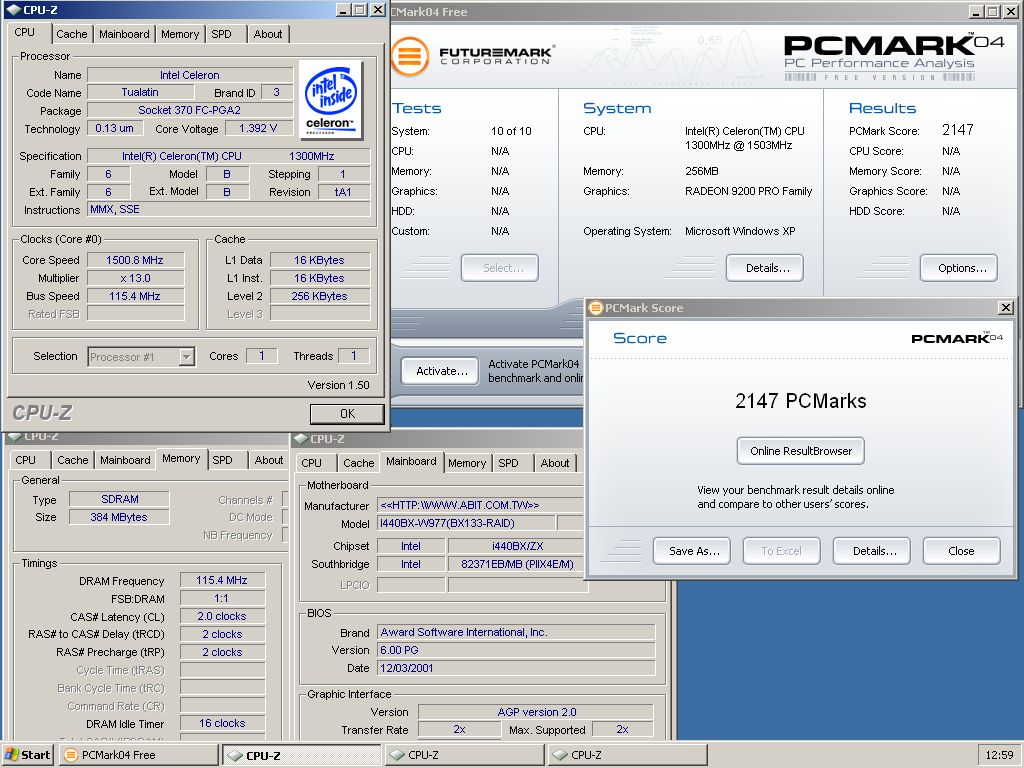The image size is (1024, 768).
Task: Click the memory Type SDRAM field
Action: click(x=120, y=499)
